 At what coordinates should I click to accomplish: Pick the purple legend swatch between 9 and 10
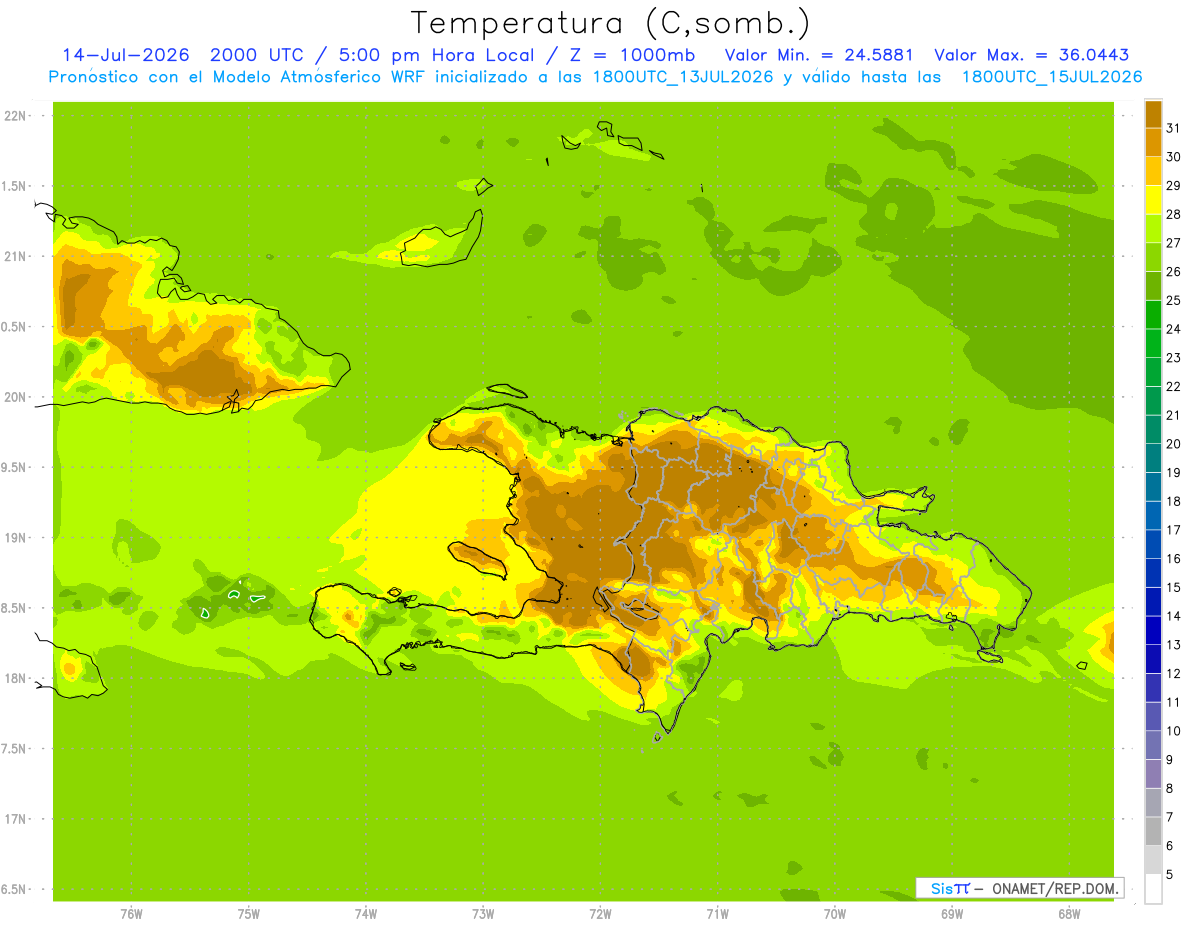(x=1153, y=745)
